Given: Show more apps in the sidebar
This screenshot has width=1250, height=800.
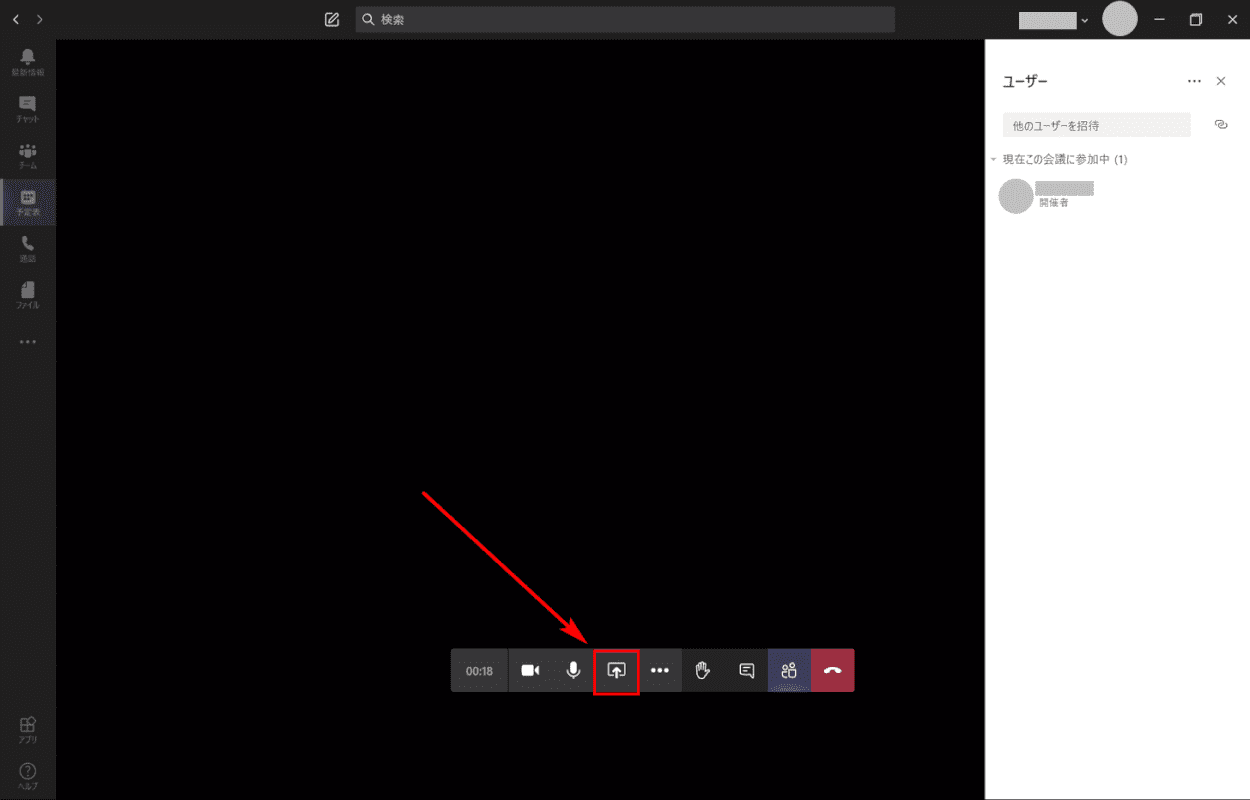Looking at the screenshot, I should click(x=28, y=342).
